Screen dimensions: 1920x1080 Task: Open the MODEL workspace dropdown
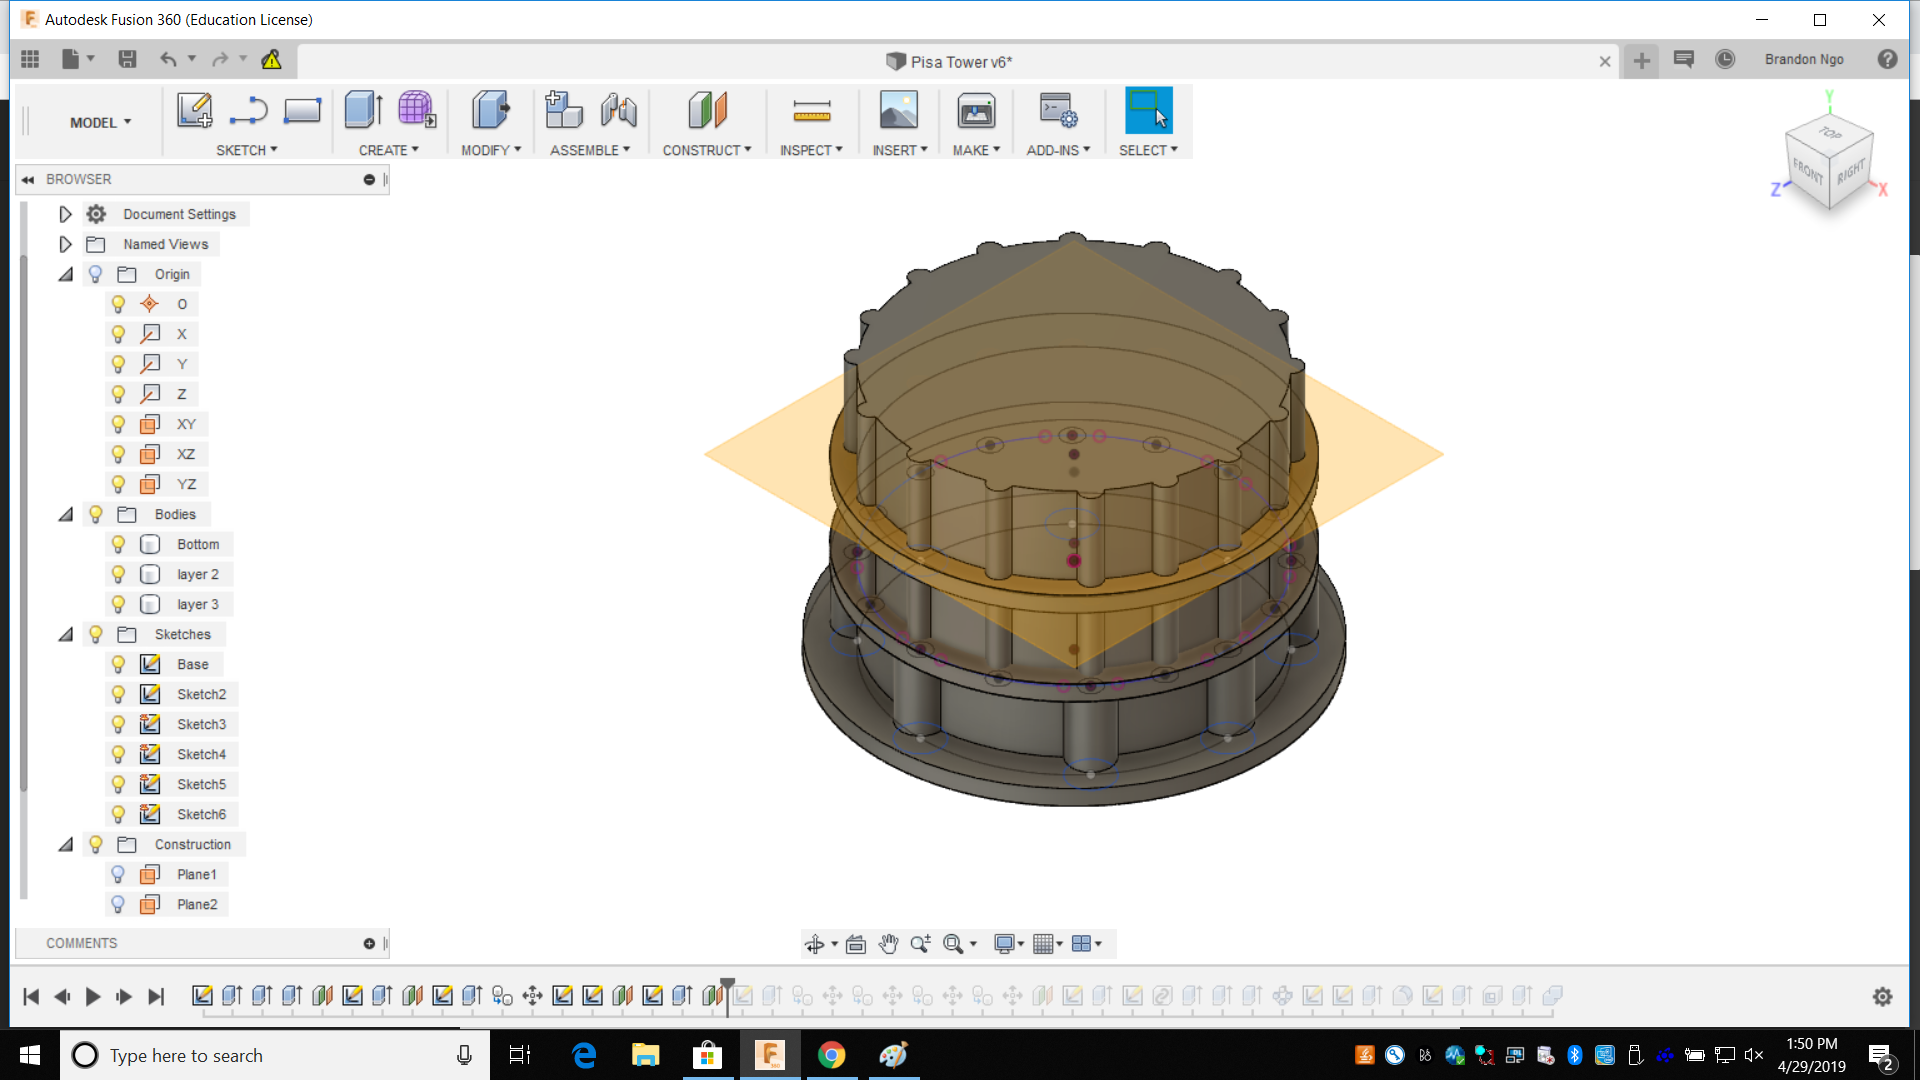point(100,122)
